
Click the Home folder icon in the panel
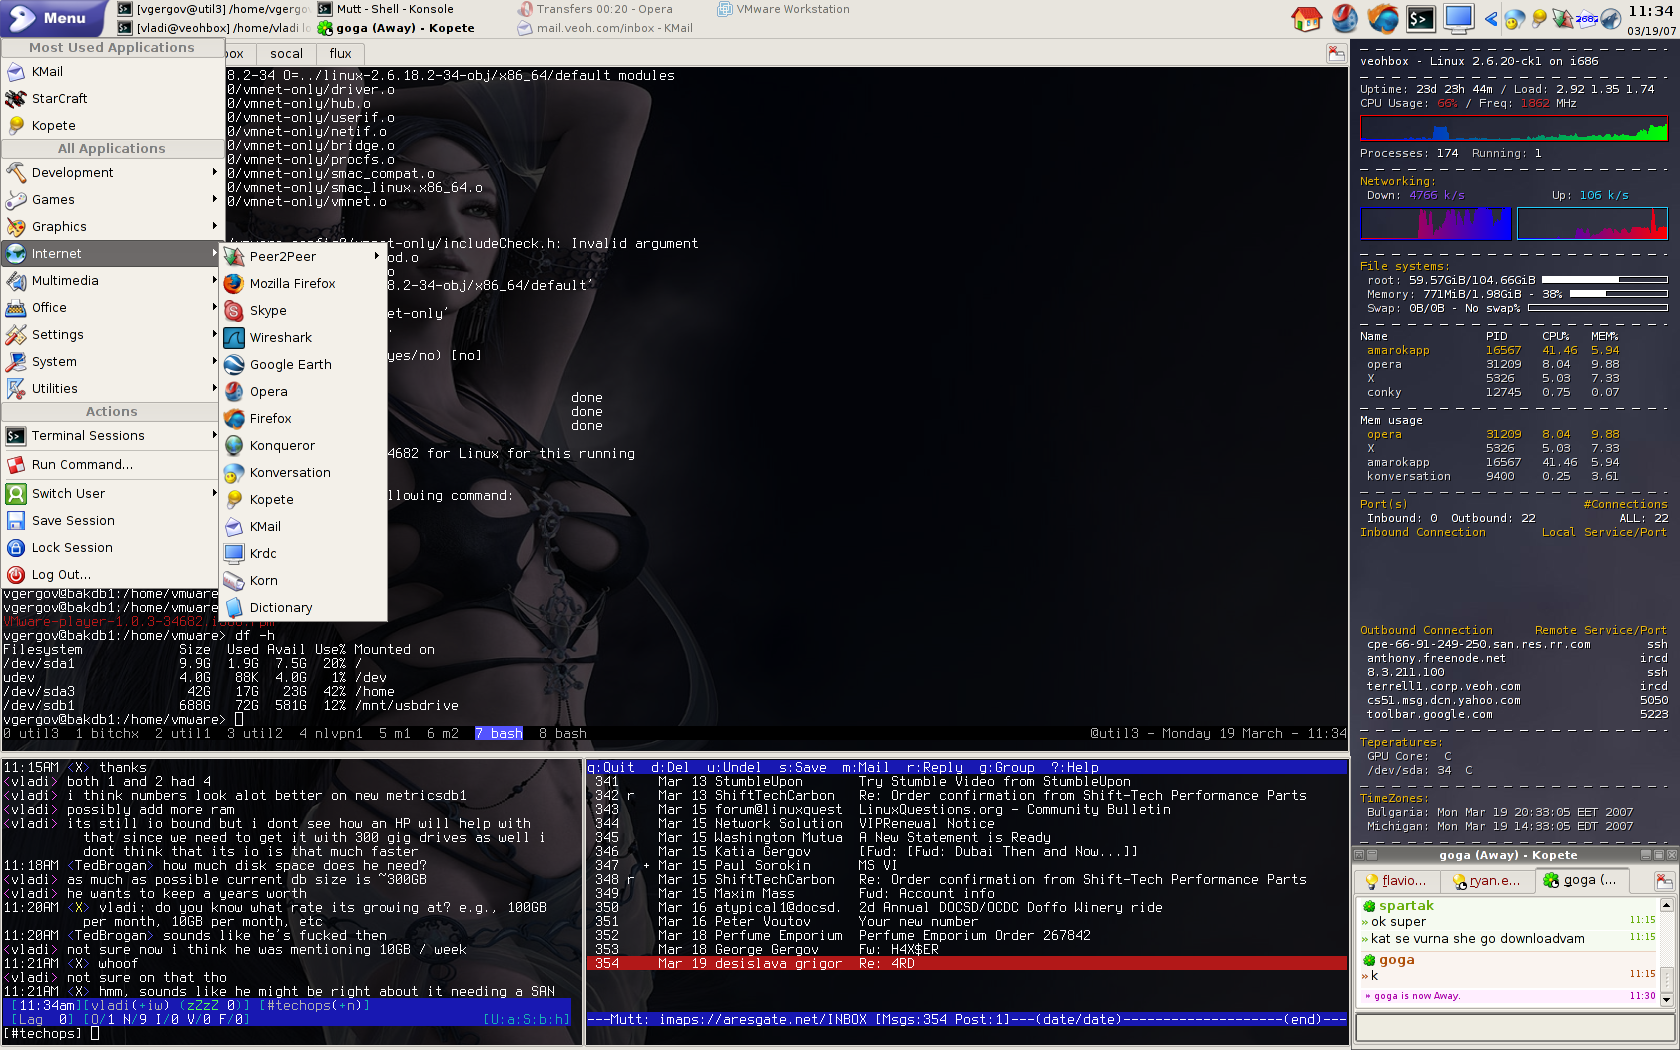pyautogui.click(x=1306, y=18)
